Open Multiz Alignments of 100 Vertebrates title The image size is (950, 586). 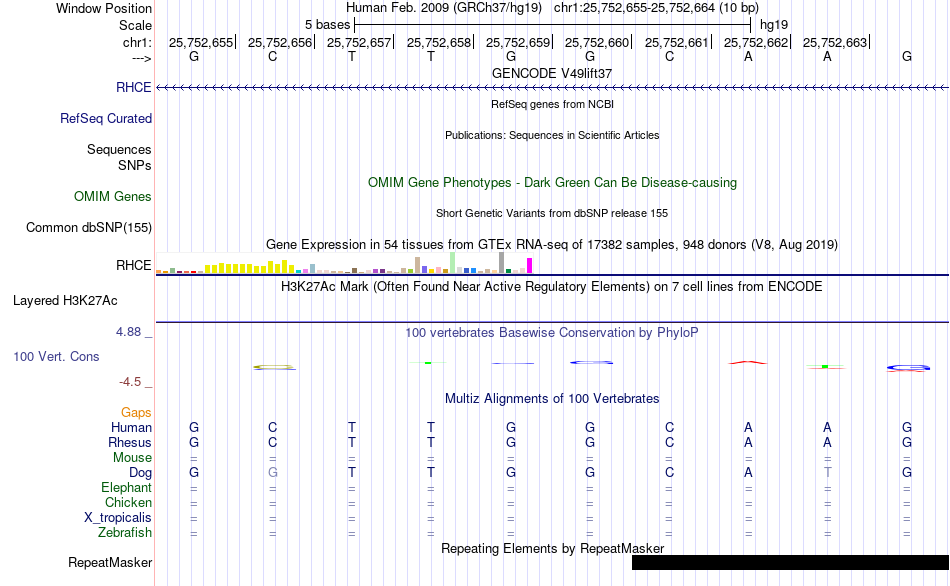click(552, 399)
